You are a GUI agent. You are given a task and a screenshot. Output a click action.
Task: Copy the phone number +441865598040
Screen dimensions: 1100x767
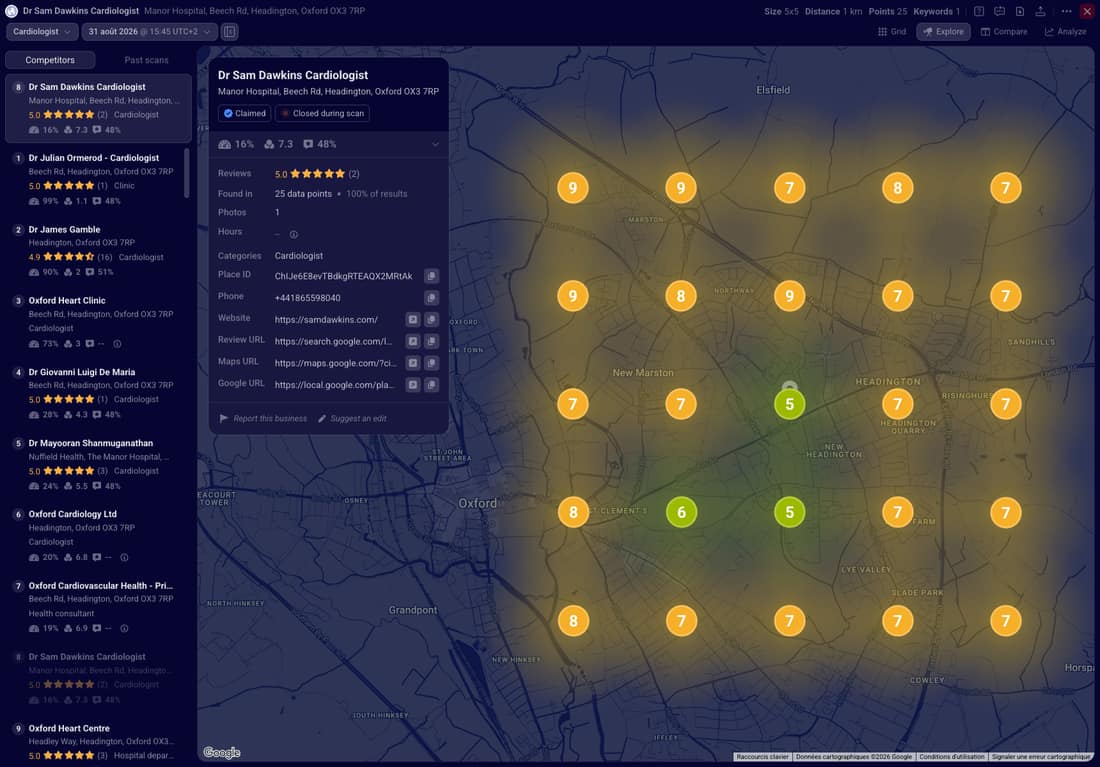(431, 298)
